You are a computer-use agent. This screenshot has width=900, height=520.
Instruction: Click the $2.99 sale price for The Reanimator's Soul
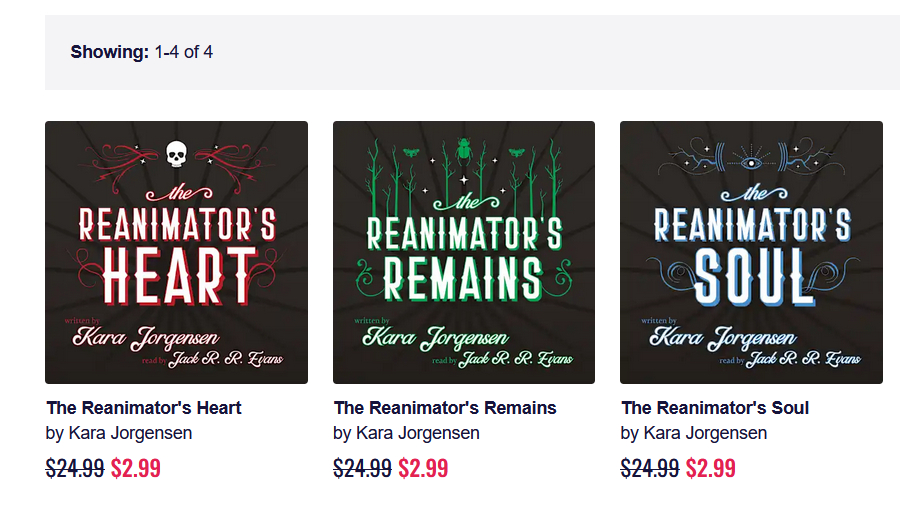pos(711,468)
